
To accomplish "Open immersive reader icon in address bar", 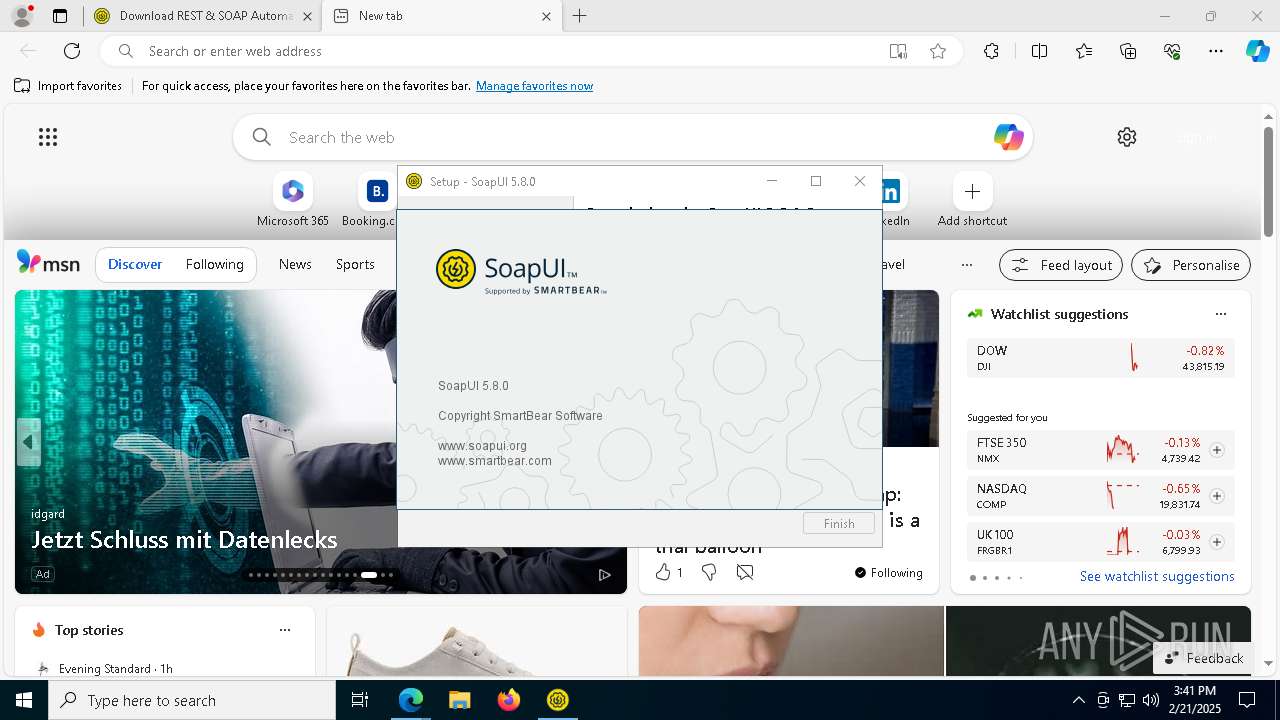I will 898,51.
